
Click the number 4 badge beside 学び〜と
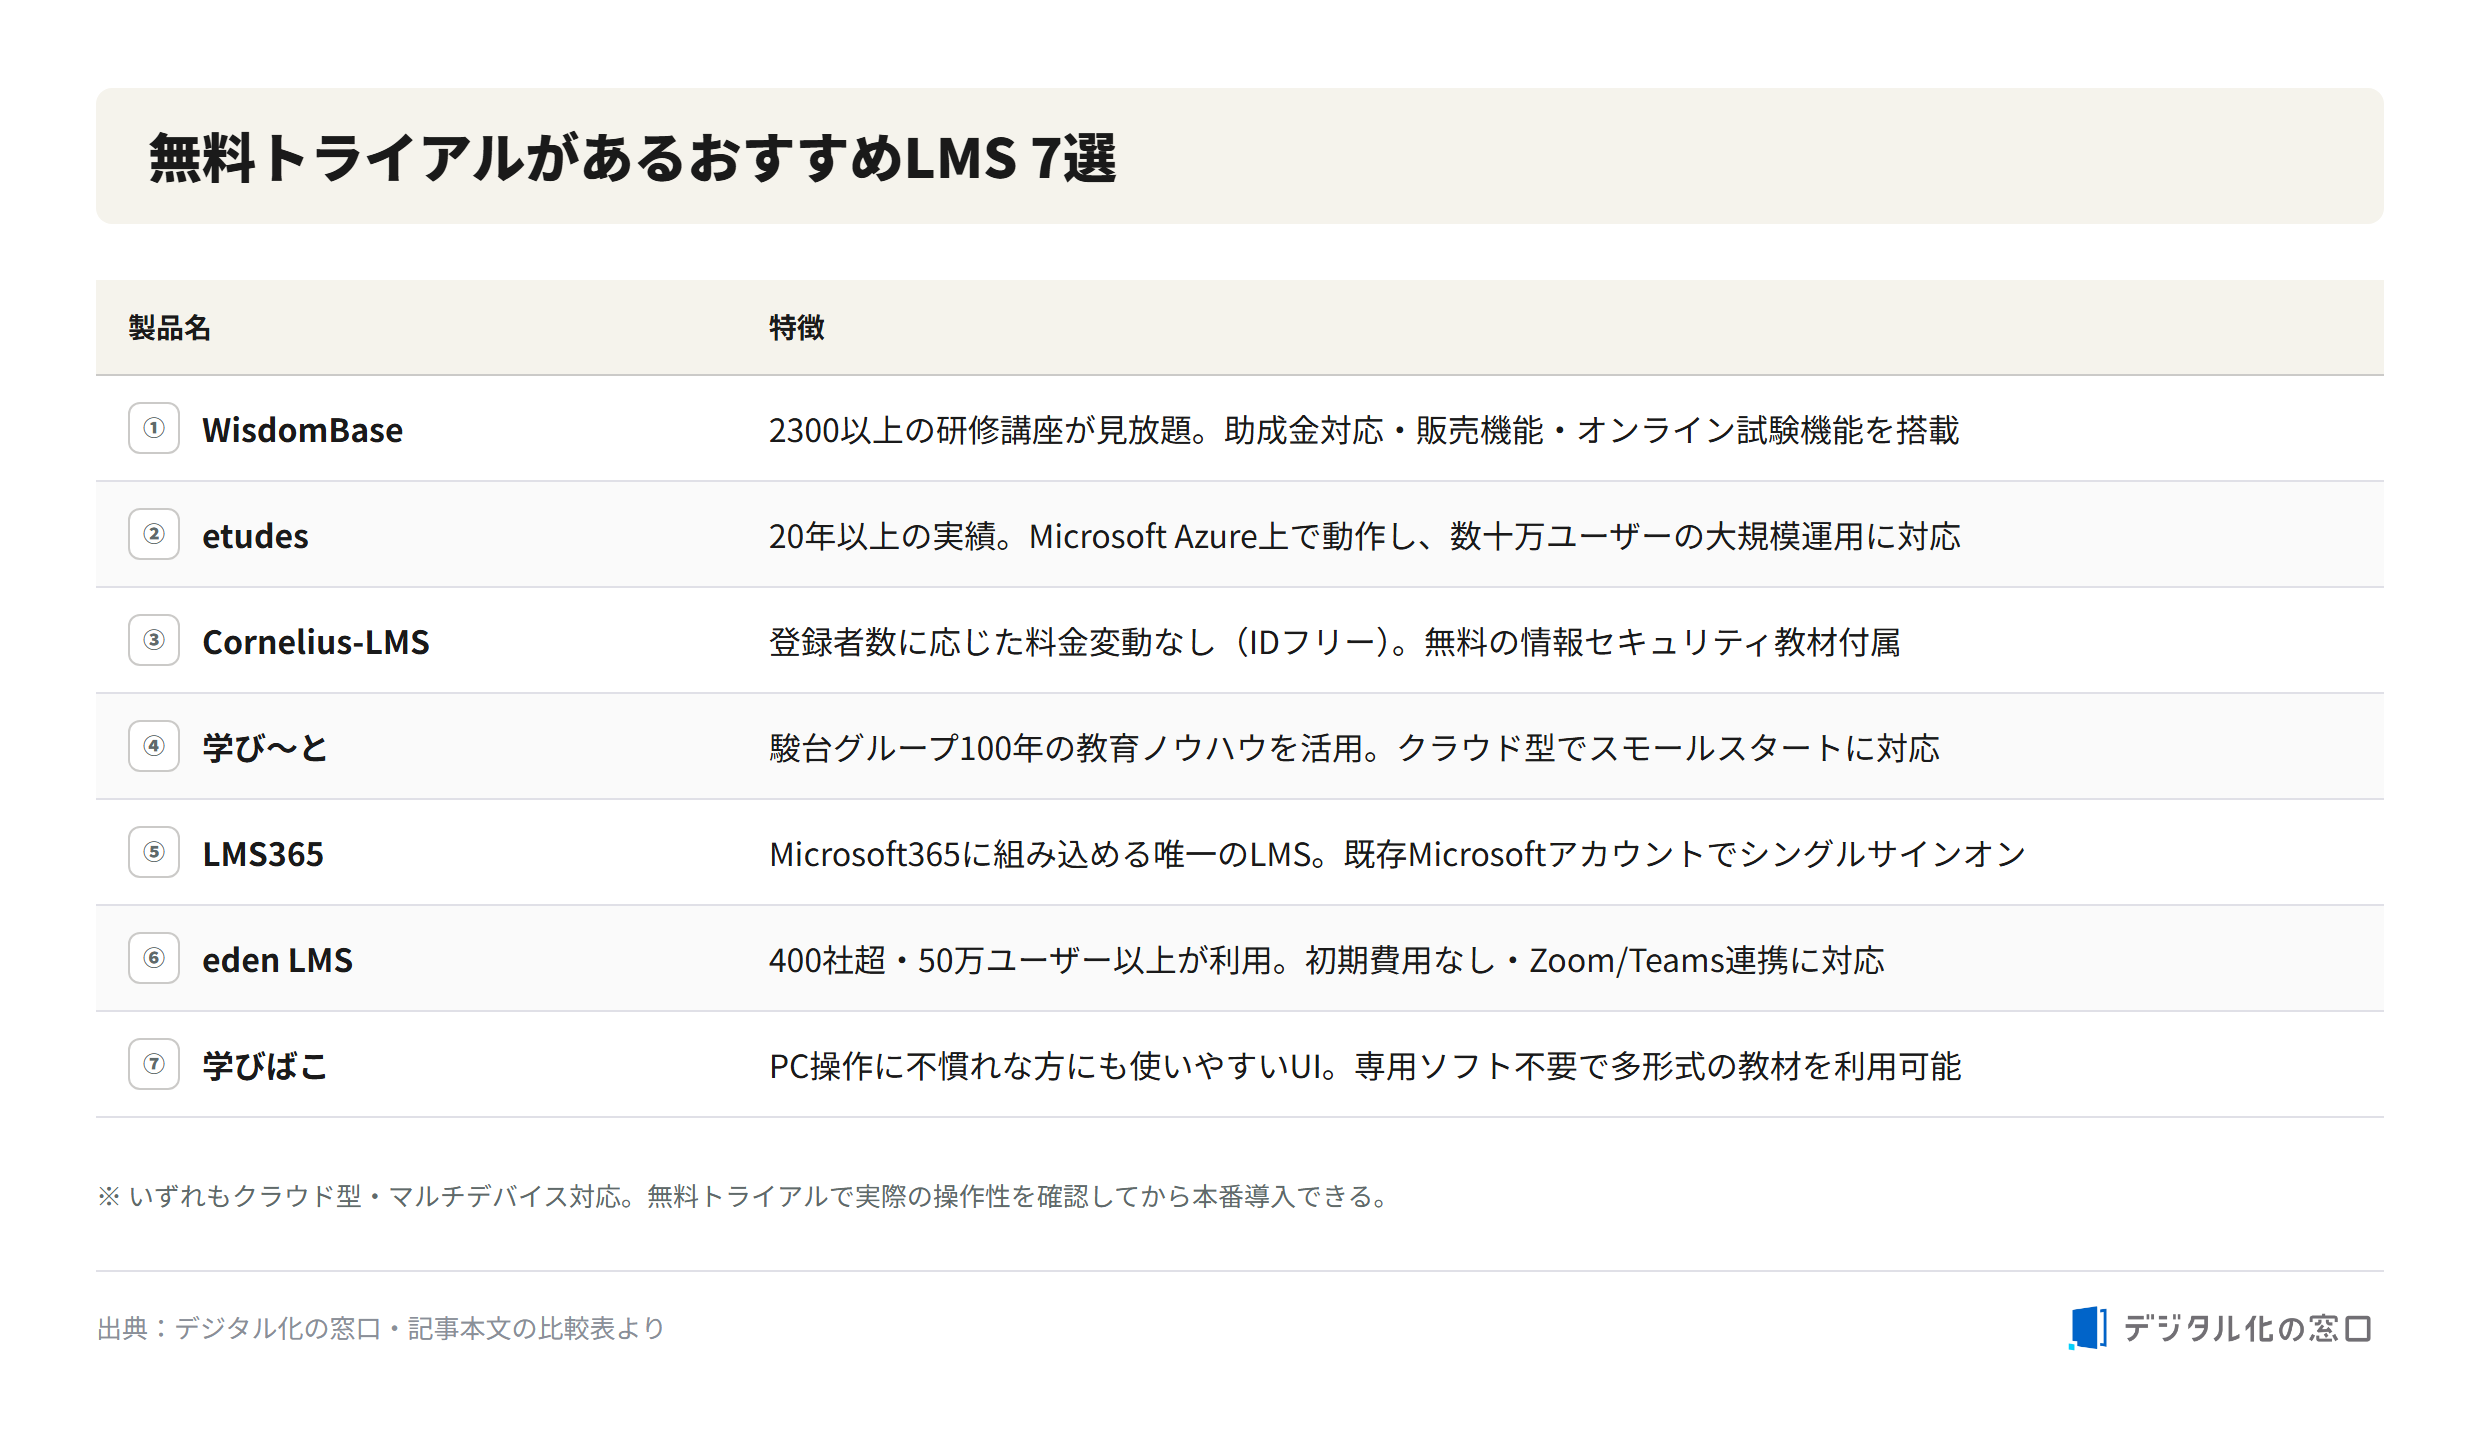(x=154, y=746)
